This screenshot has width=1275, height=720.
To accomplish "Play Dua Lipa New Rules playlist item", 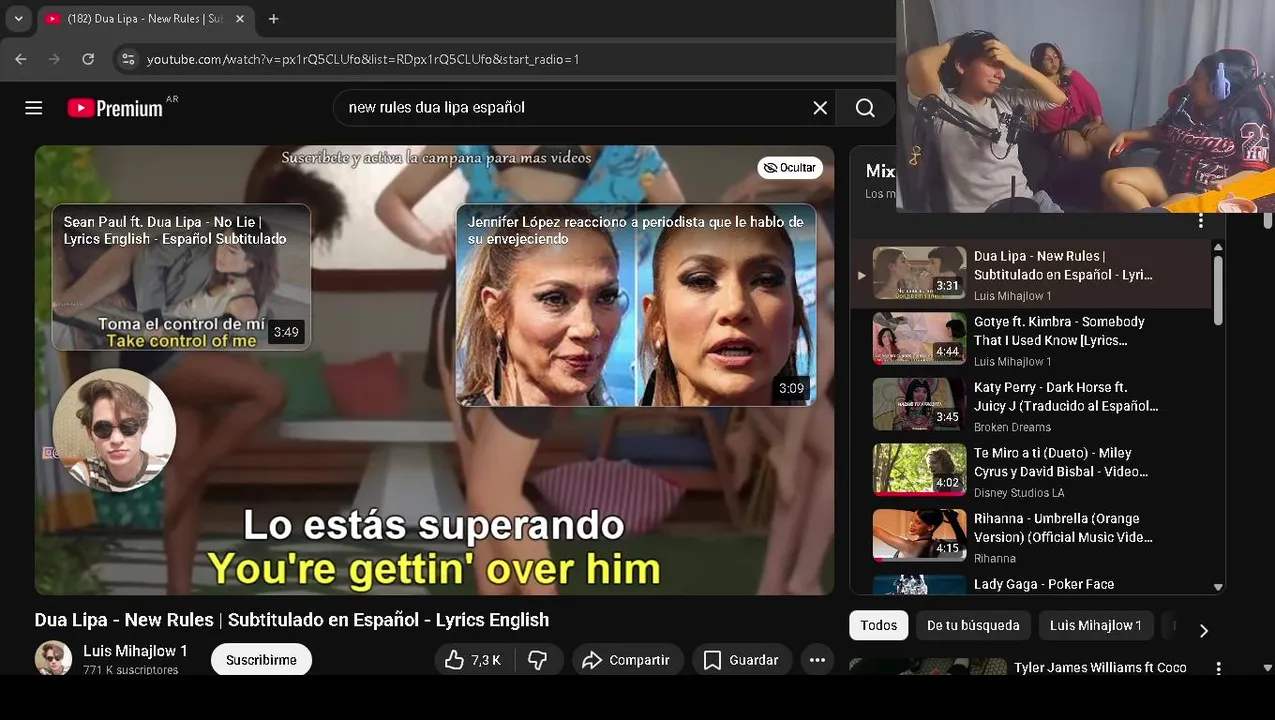I will 1030,275.
